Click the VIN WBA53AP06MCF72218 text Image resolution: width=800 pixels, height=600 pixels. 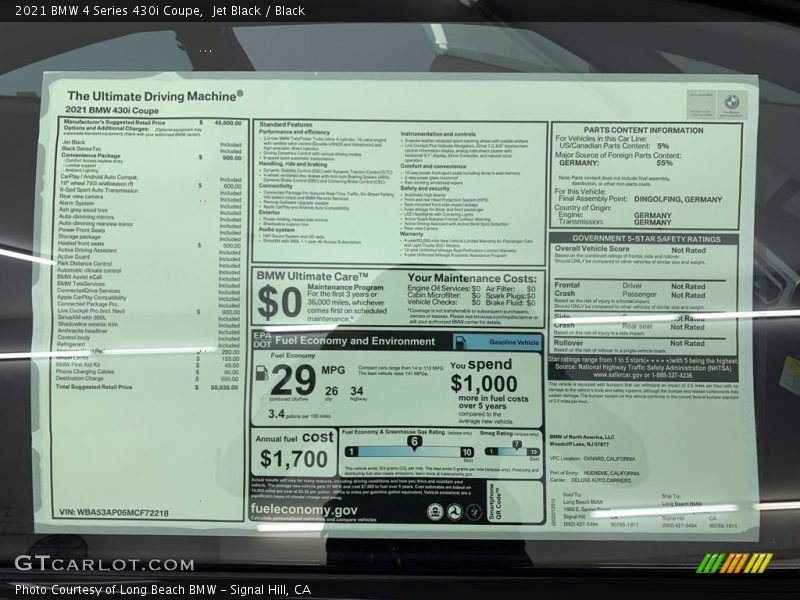[x=114, y=513]
